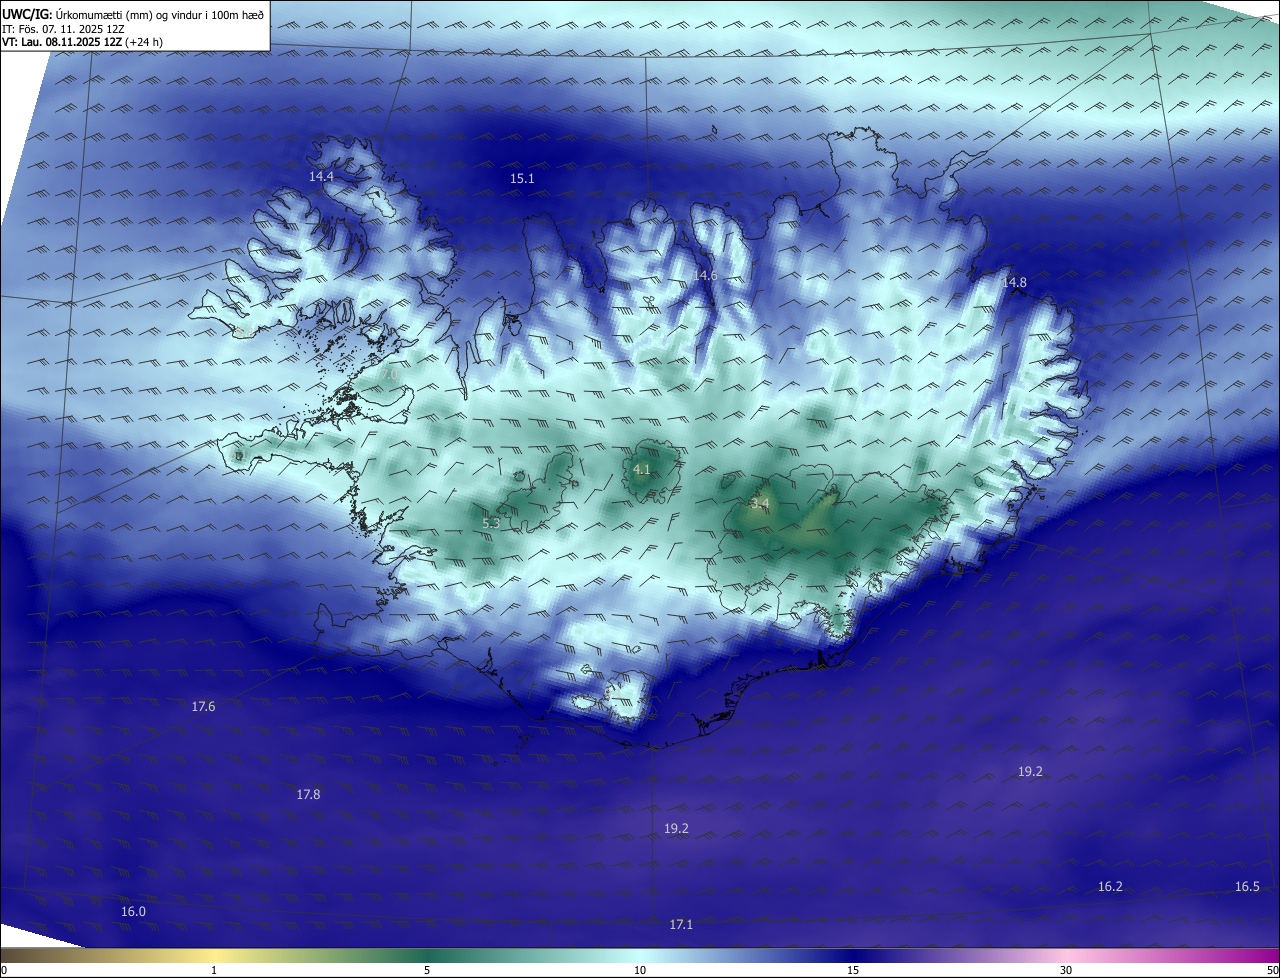Image resolution: width=1280 pixels, height=978 pixels.
Task: Click the 15.1 value label on the map
Action: tap(522, 179)
